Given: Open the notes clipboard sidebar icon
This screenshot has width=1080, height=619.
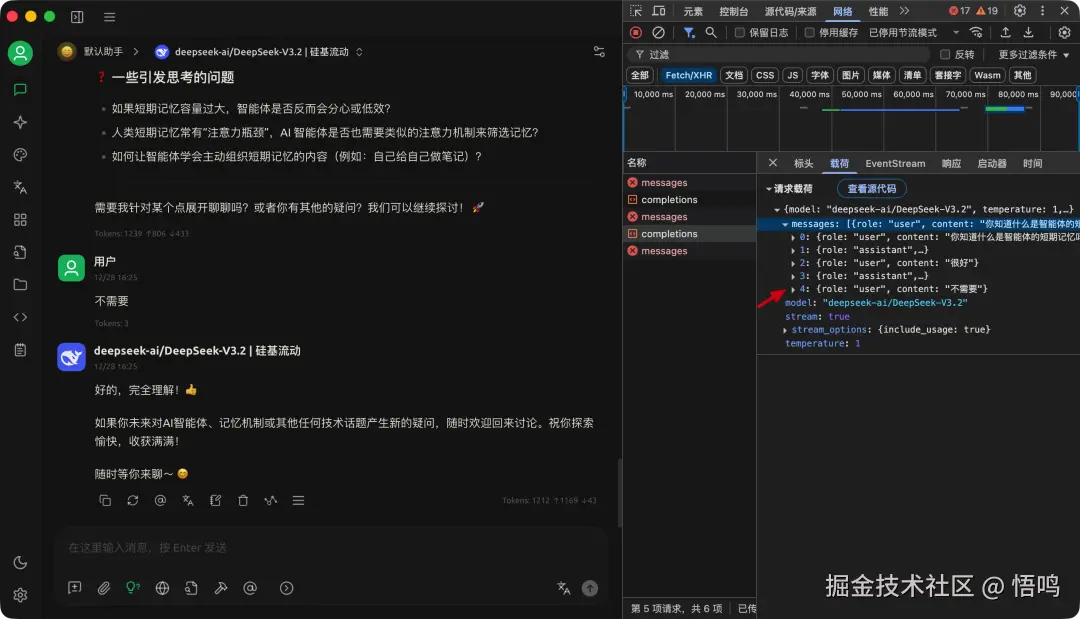Looking at the screenshot, I should point(20,350).
